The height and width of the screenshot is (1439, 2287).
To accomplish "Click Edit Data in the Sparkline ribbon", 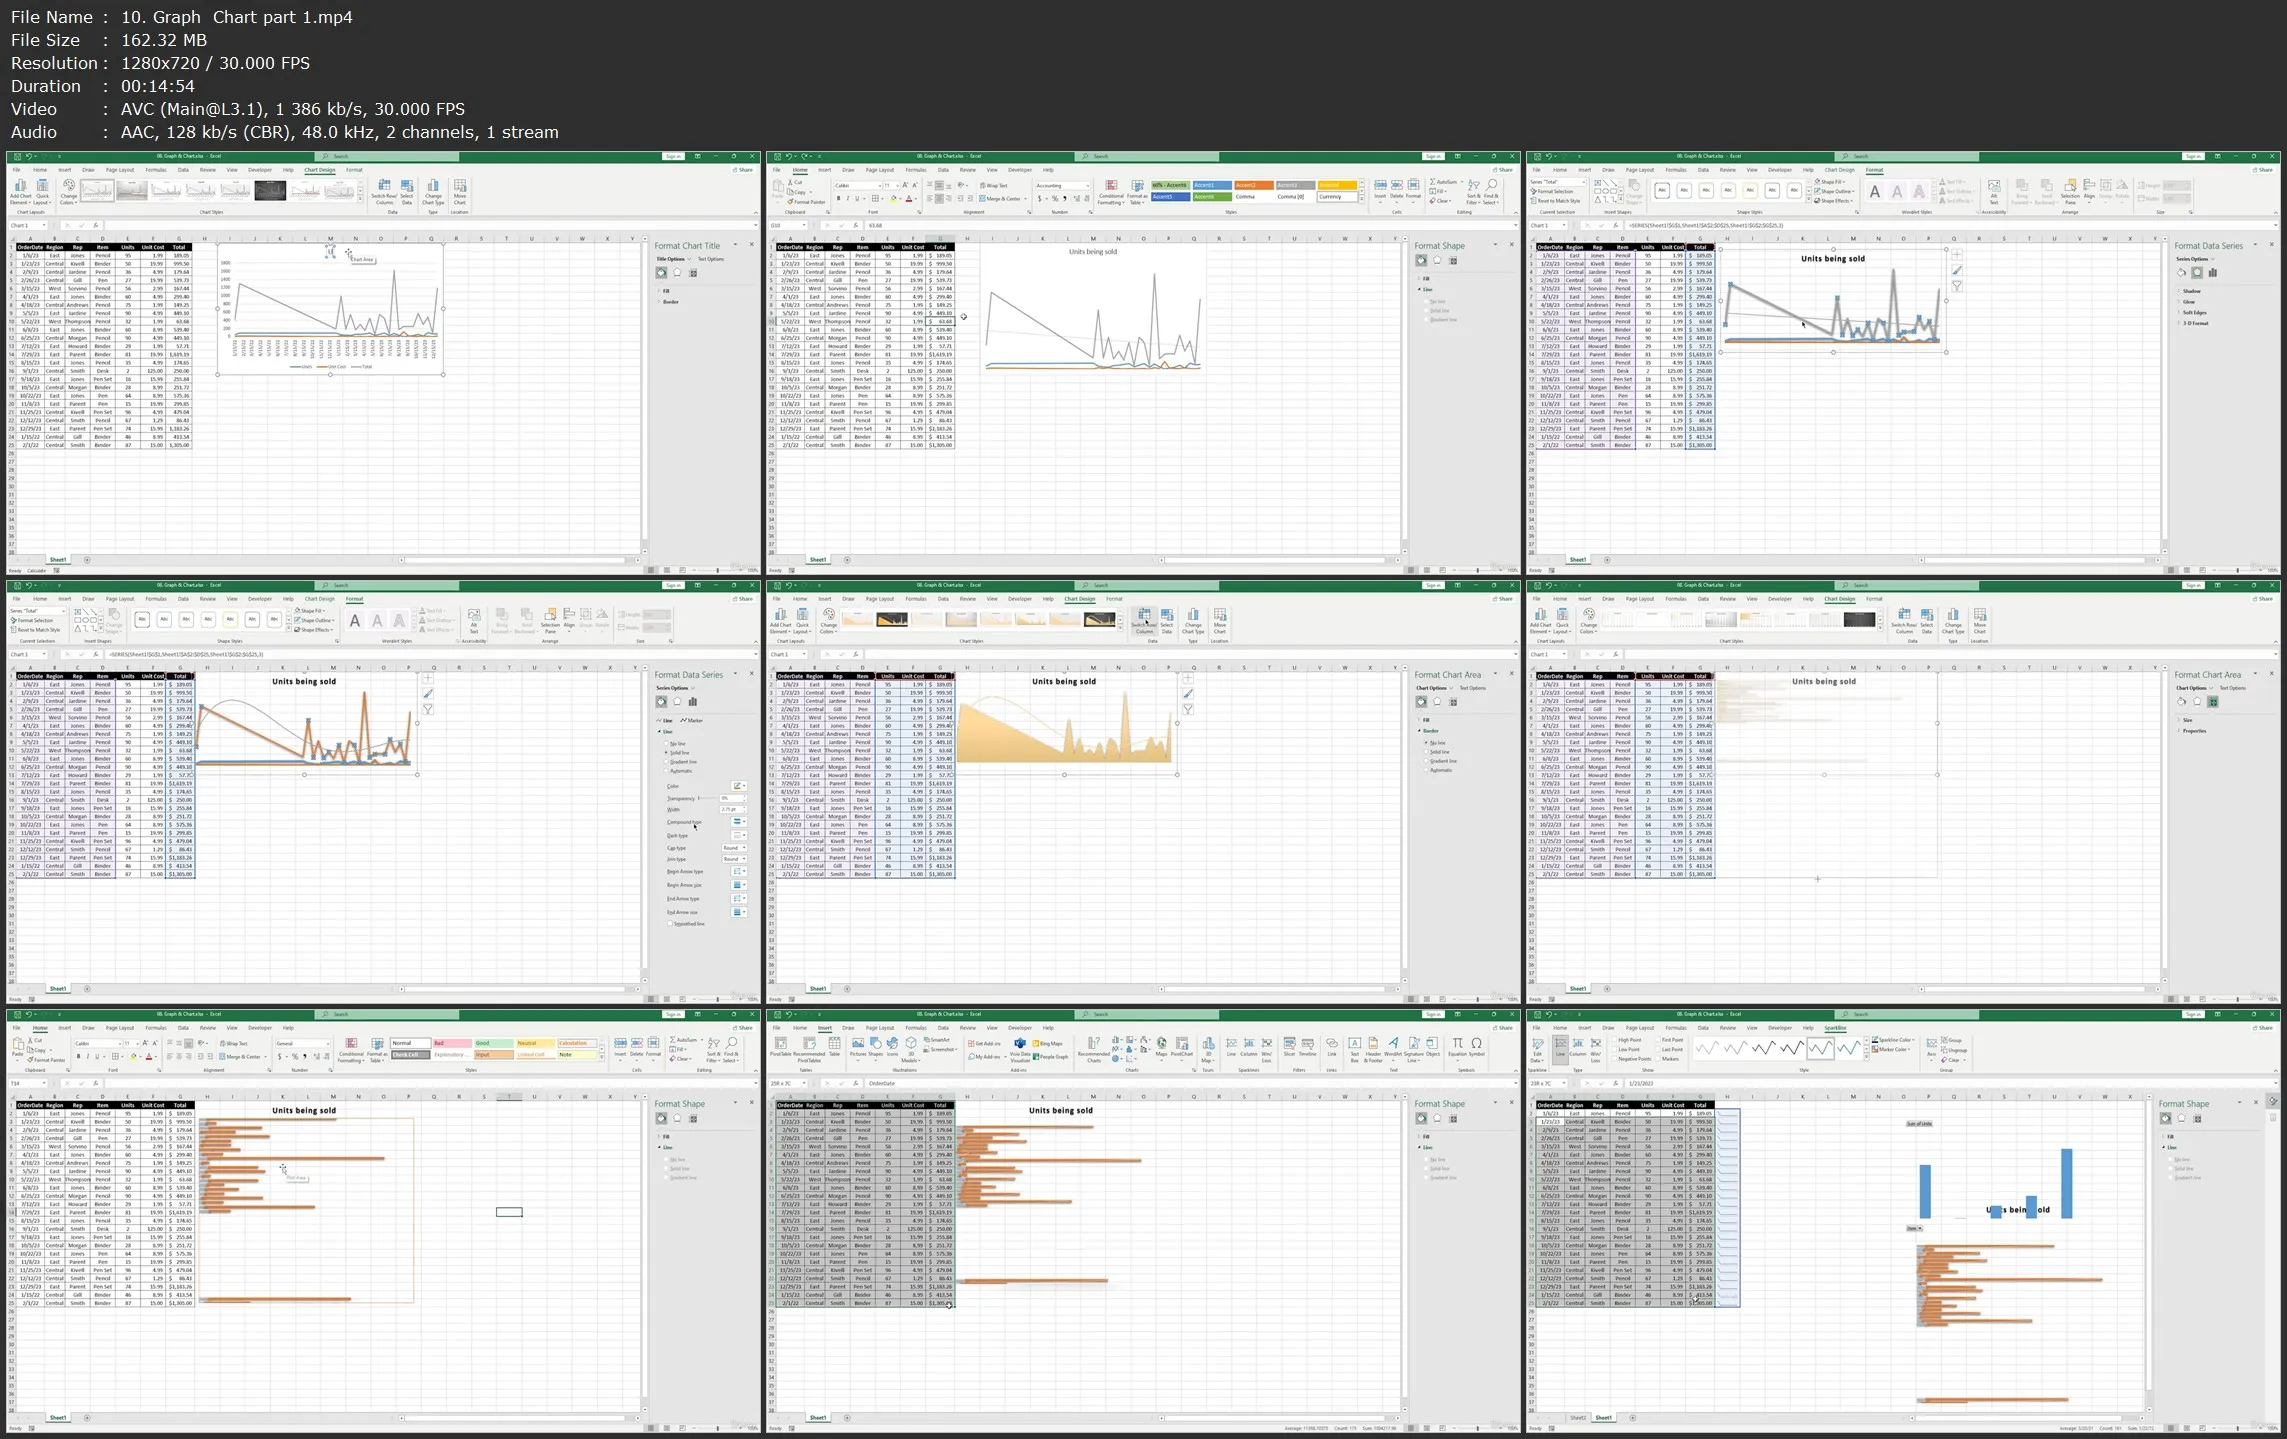I will [1537, 1050].
